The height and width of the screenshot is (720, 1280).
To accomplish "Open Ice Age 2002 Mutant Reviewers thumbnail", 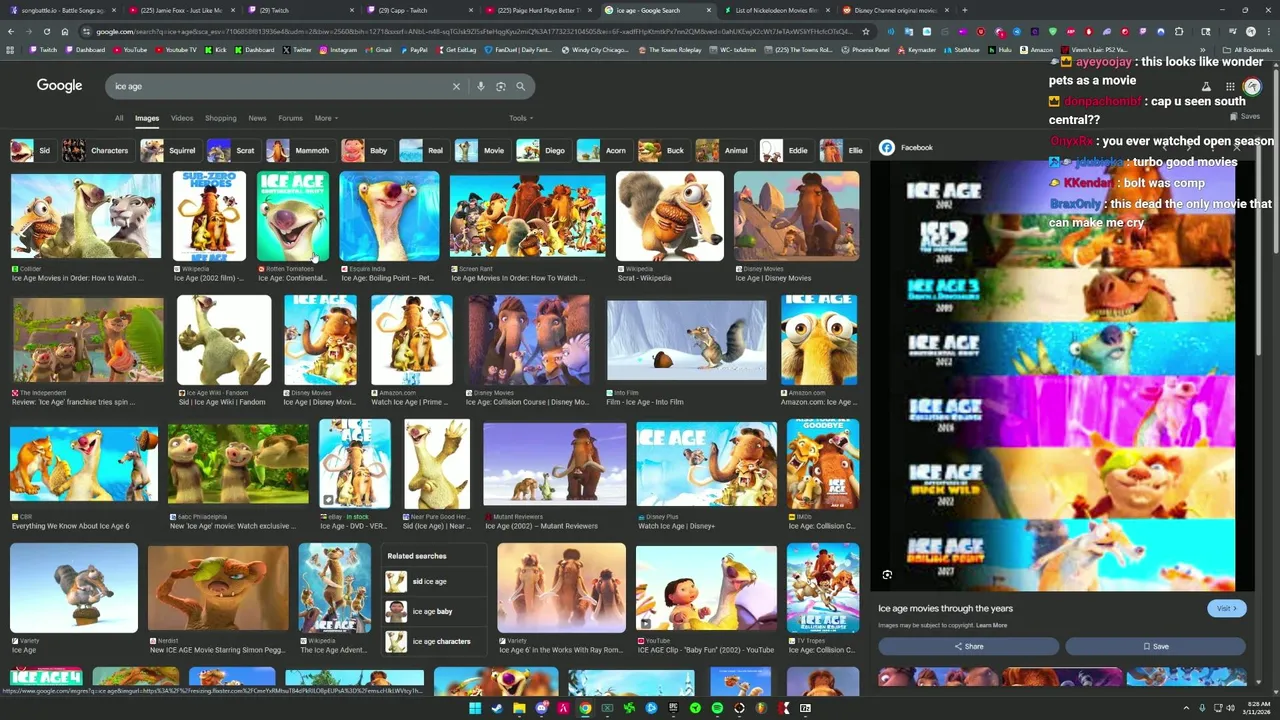I will pyautogui.click(x=555, y=464).
